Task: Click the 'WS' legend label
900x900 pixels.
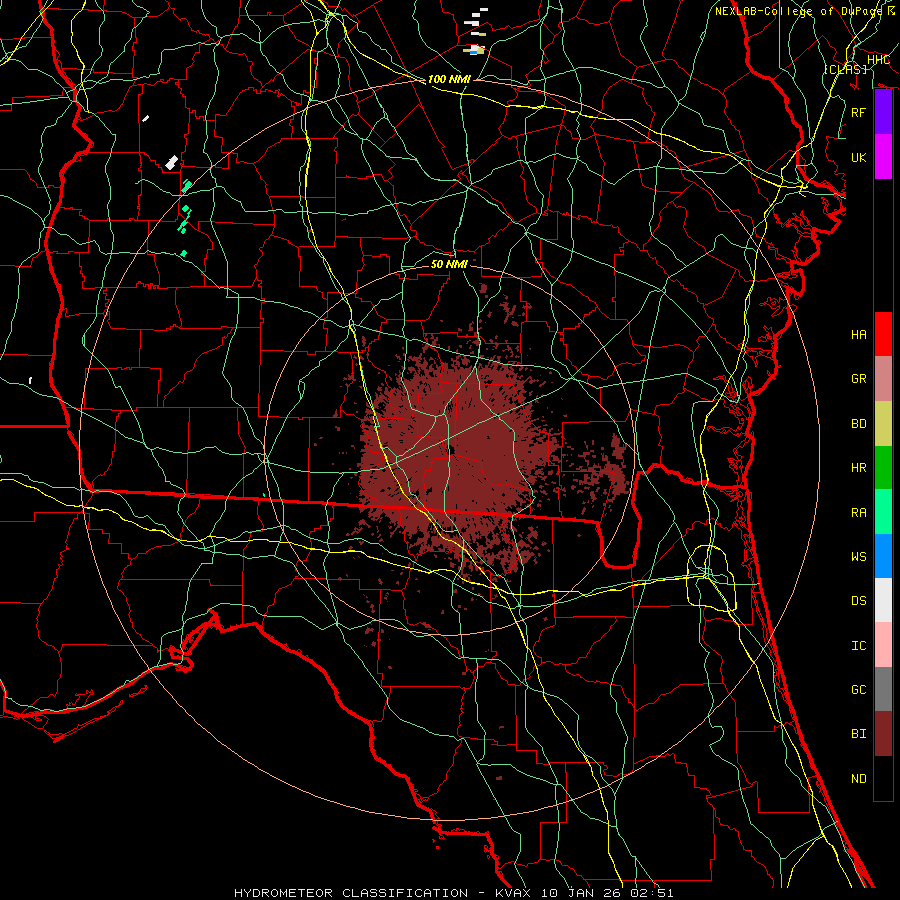Action: click(858, 556)
